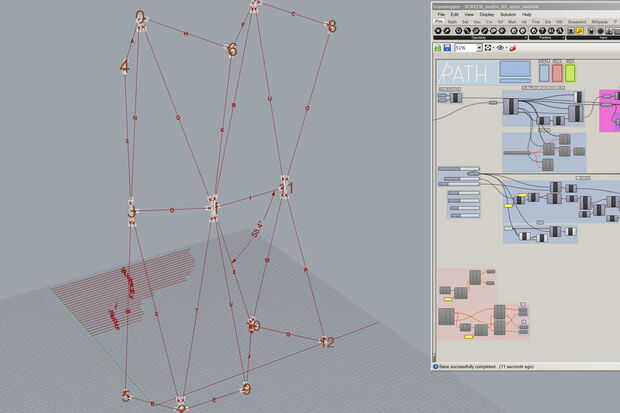Click the blue Save floppy disk icon
Image resolution: width=620 pixels, height=413 pixels.
[x=447, y=48]
